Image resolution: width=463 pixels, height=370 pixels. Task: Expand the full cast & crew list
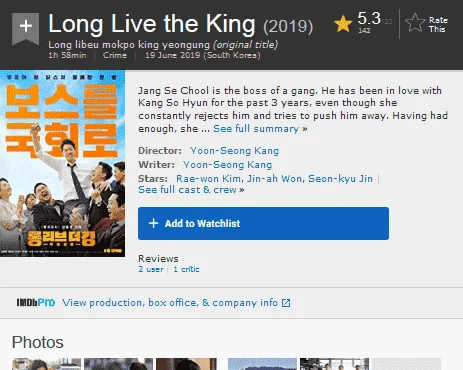click(191, 190)
